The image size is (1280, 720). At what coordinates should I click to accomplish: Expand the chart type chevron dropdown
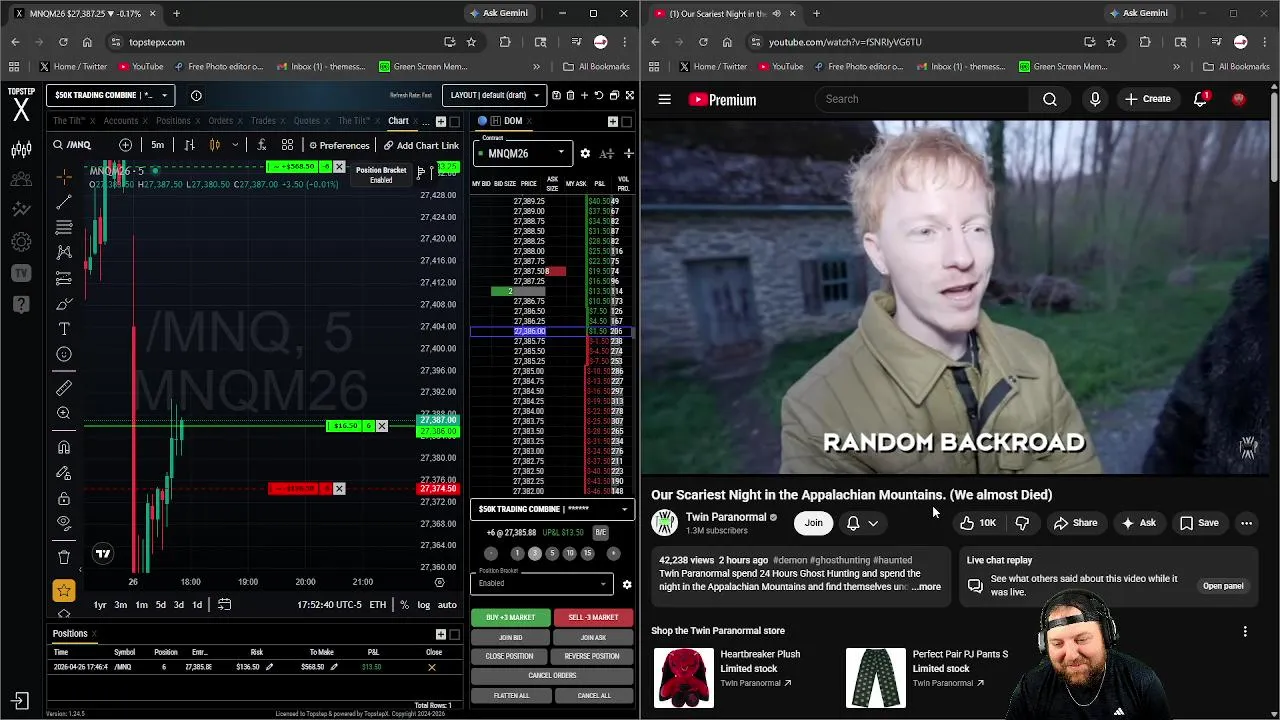point(236,145)
